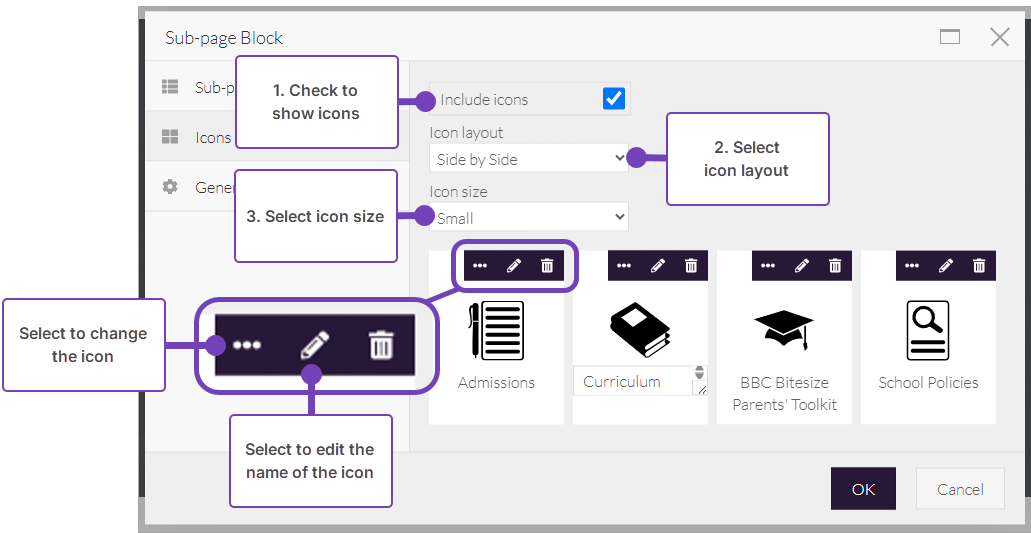This screenshot has height=533, width=1031.
Task: Open the Icon layout dropdown
Action: (x=530, y=158)
